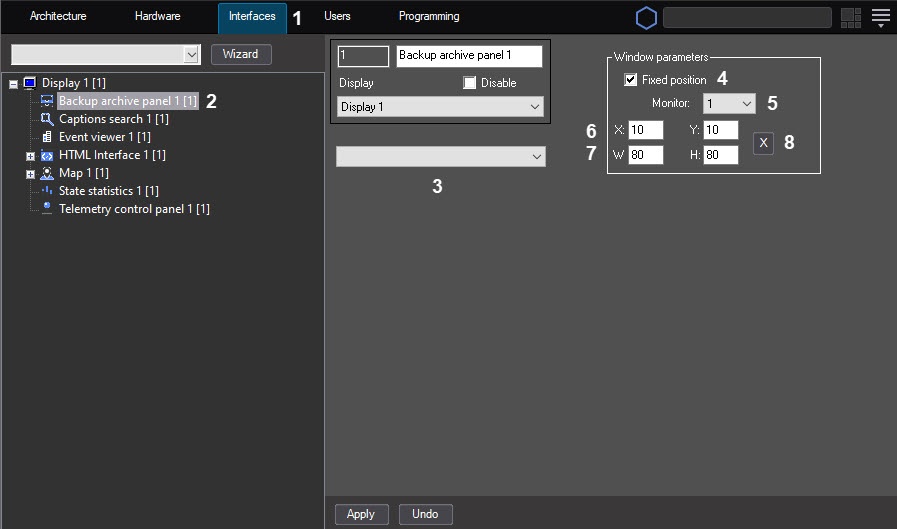Select Captions search 1 tree item
This screenshot has height=529, width=897.
tap(114, 119)
